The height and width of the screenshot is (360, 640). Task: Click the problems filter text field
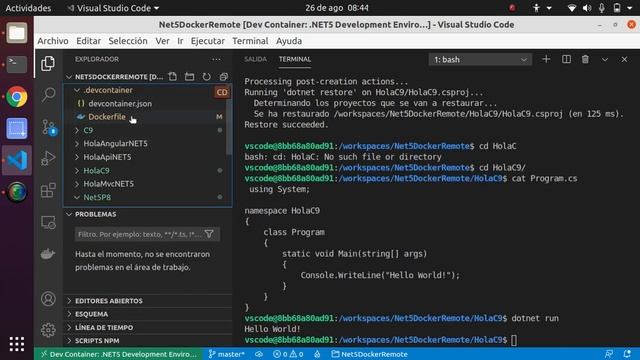(x=140, y=234)
